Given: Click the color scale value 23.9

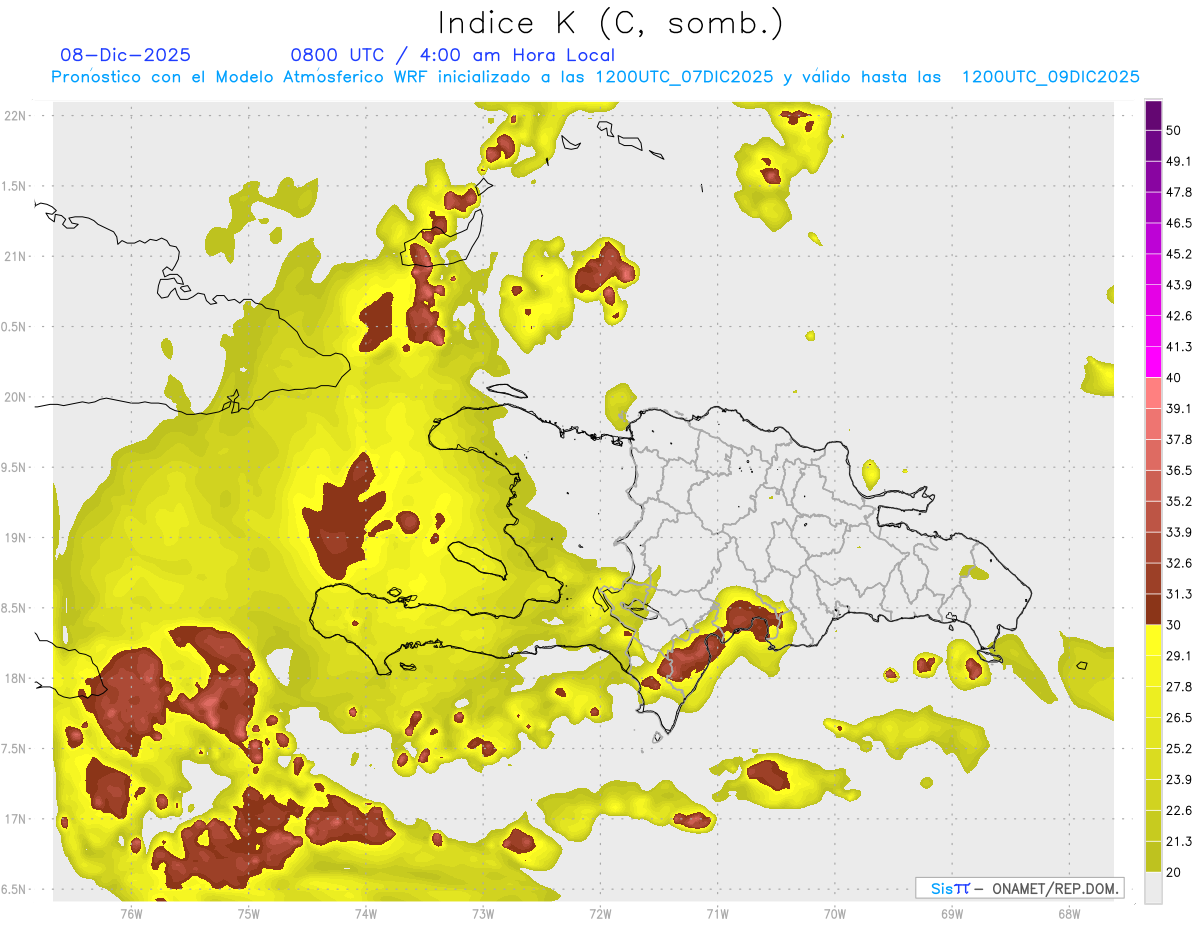Looking at the screenshot, I should pyautogui.click(x=1178, y=780).
